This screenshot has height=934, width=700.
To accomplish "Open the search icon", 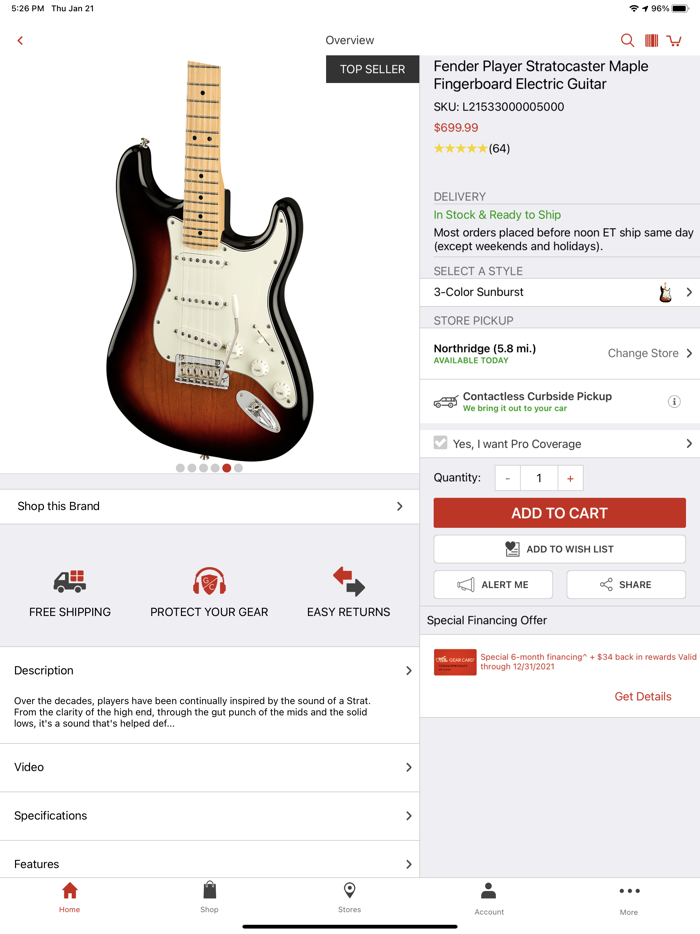I will click(x=627, y=40).
